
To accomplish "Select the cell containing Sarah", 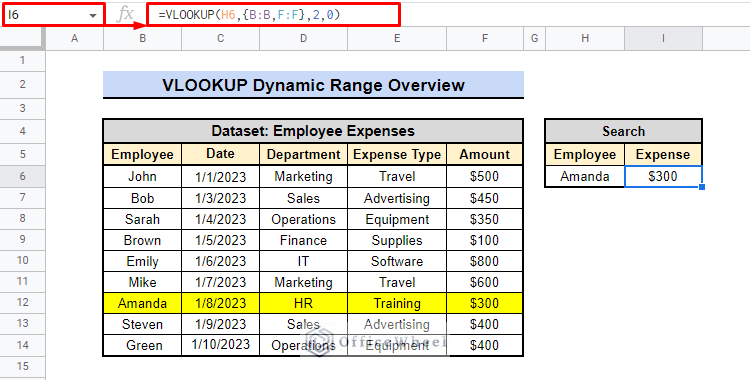I will (x=143, y=219).
